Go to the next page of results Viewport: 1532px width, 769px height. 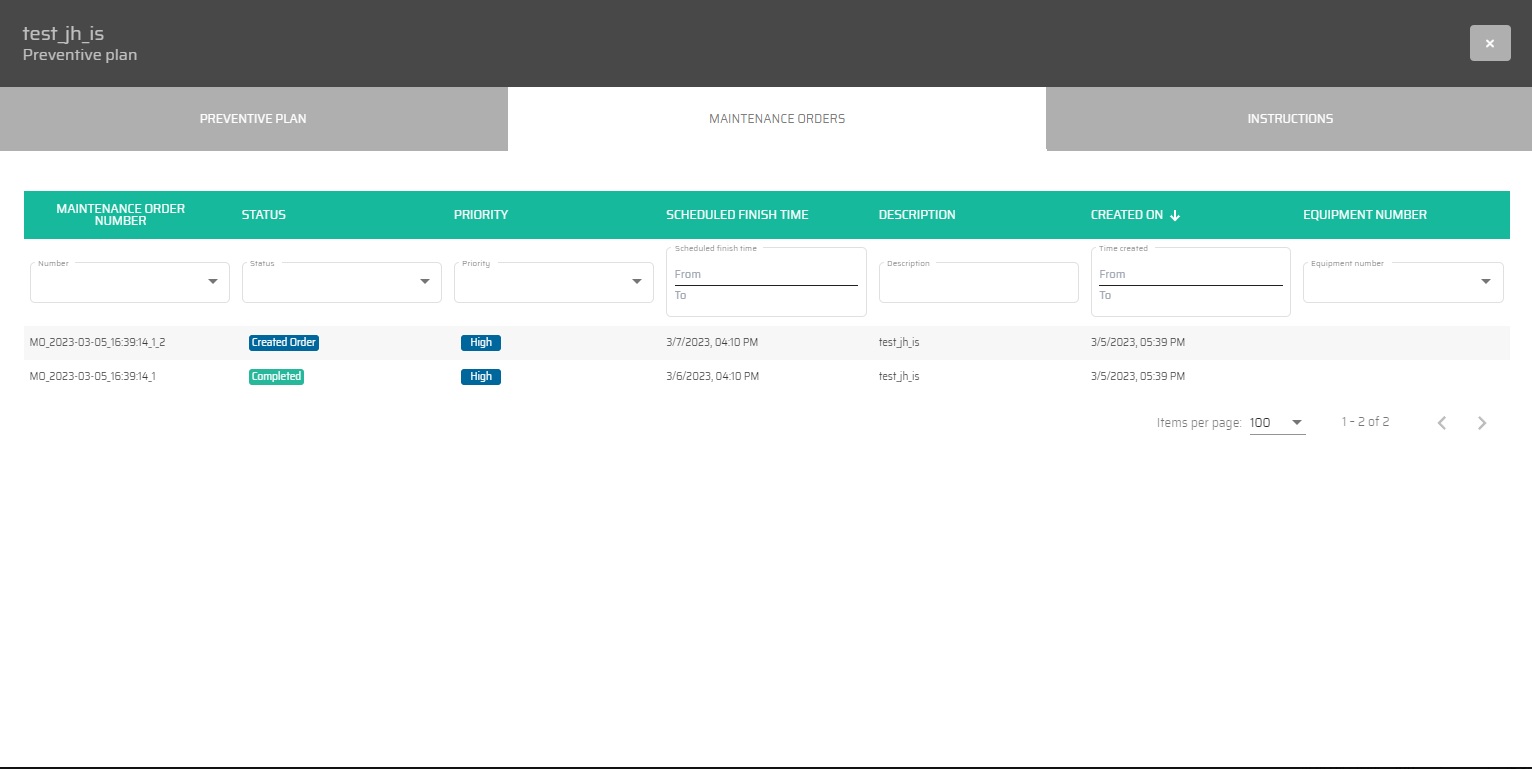pos(1482,423)
